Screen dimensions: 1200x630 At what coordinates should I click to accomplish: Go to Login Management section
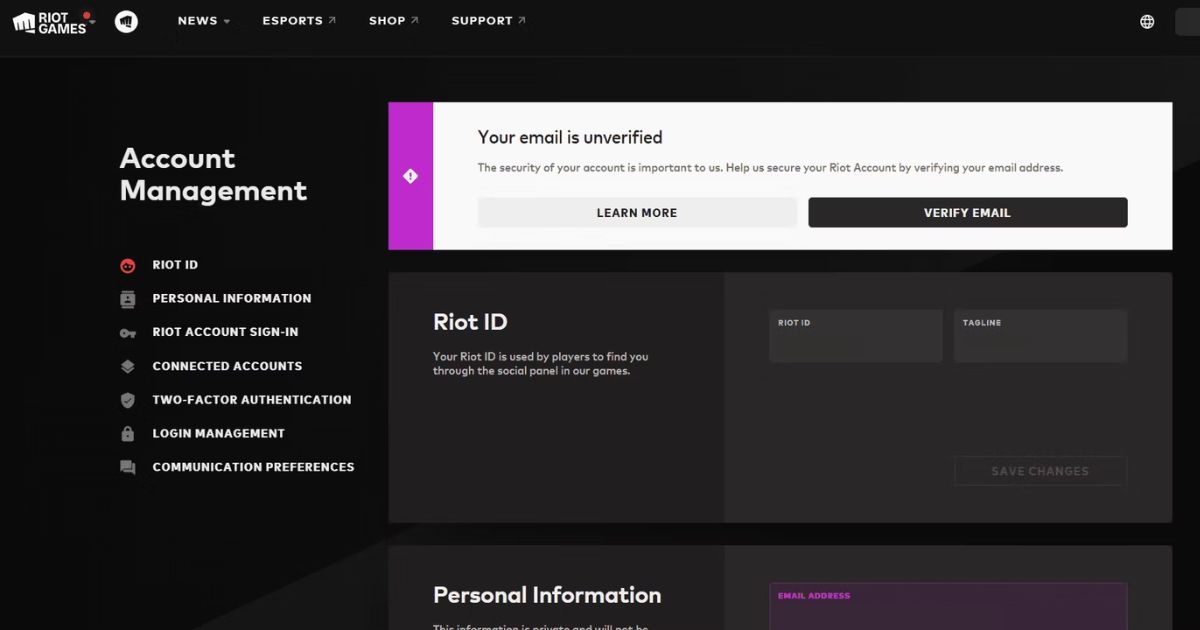(x=218, y=433)
